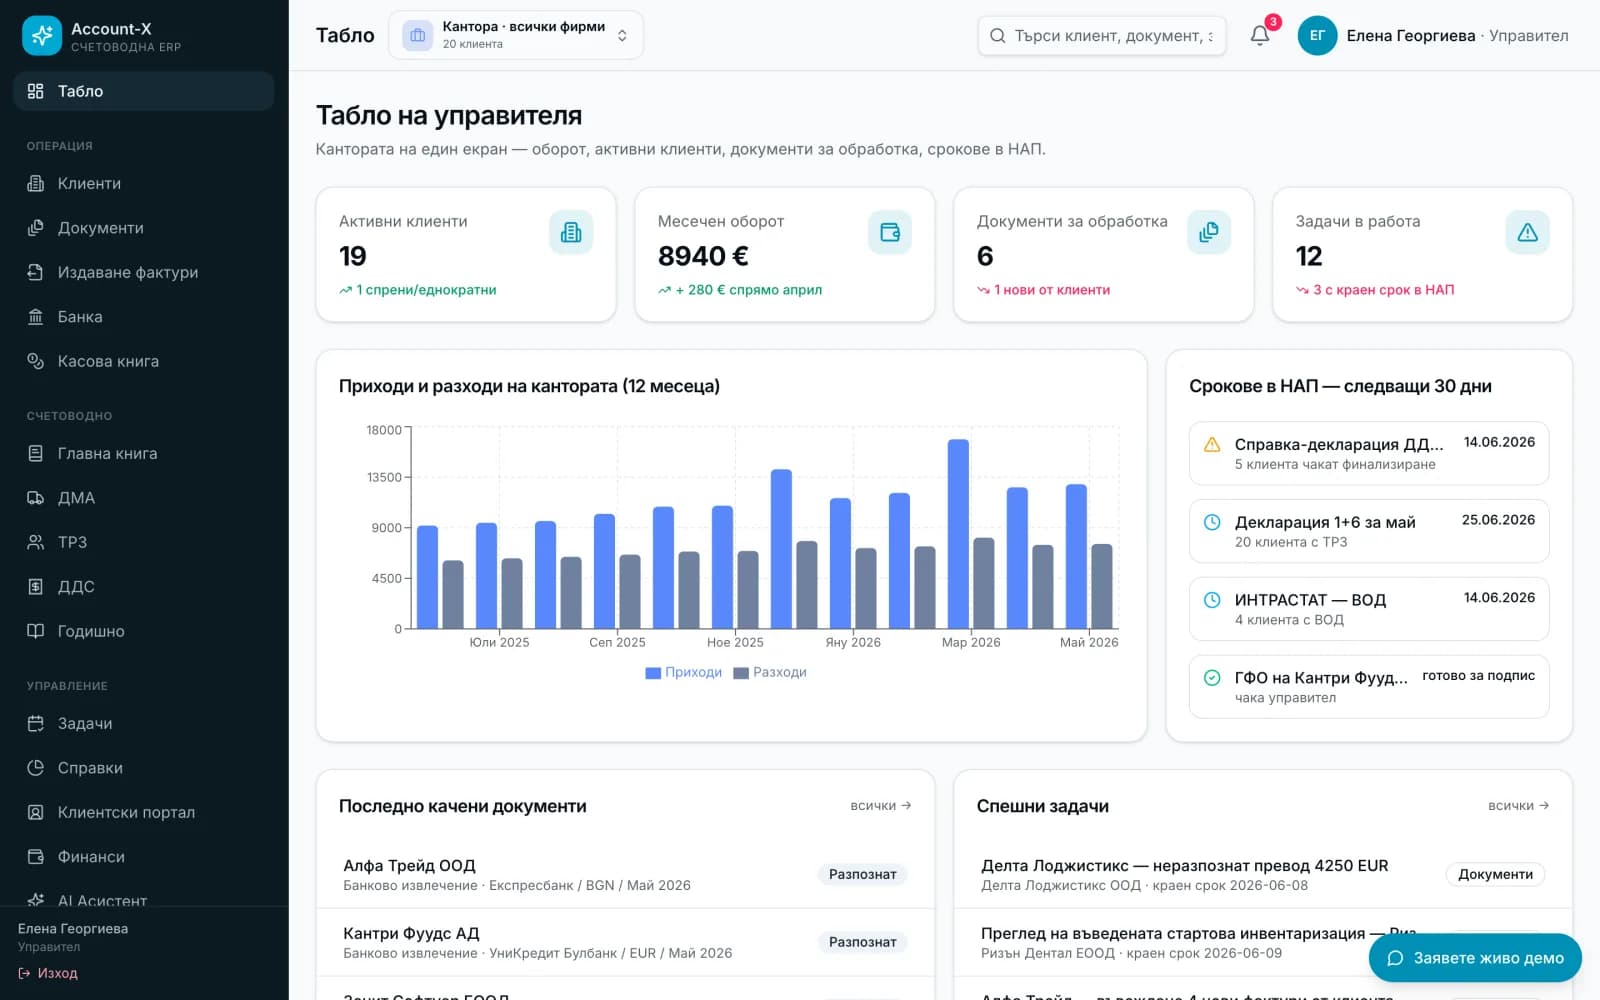Click the Документи button on Делта Лоджистикс task
The height and width of the screenshot is (1000, 1600).
click(1495, 874)
